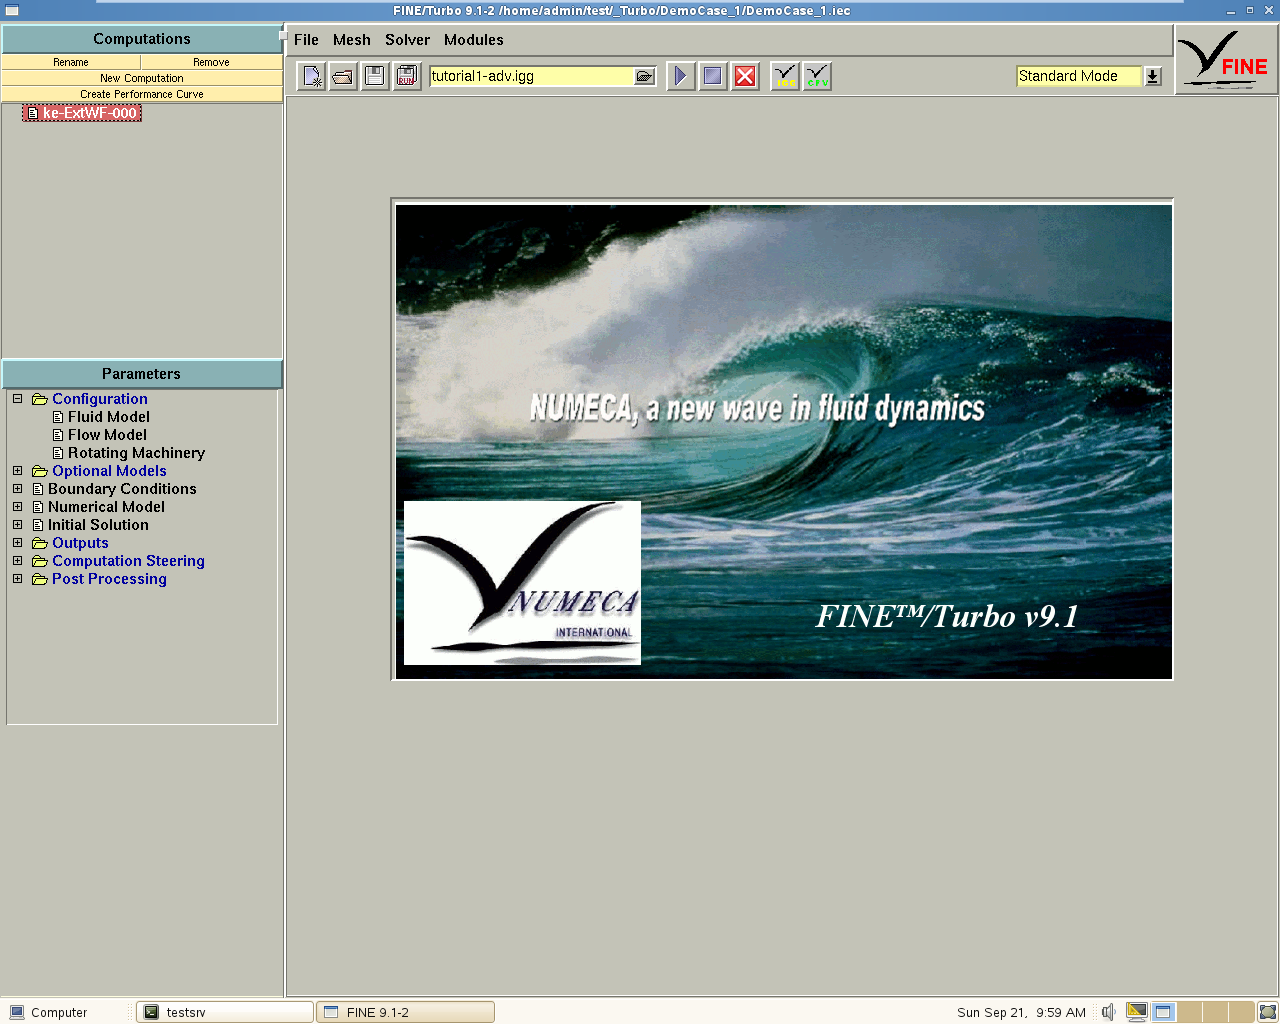Open the Modules menu
Image resolution: width=1280 pixels, height=1024 pixels.
(x=474, y=40)
